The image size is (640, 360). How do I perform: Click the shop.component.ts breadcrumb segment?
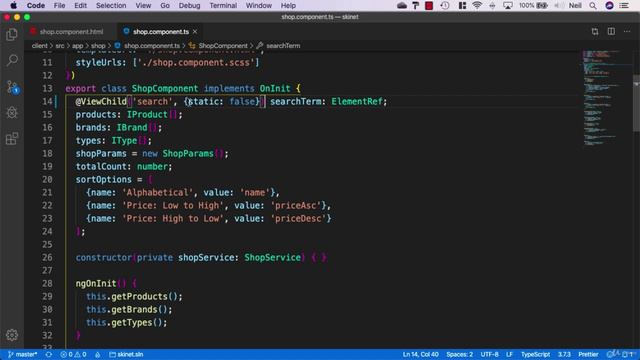147,46
